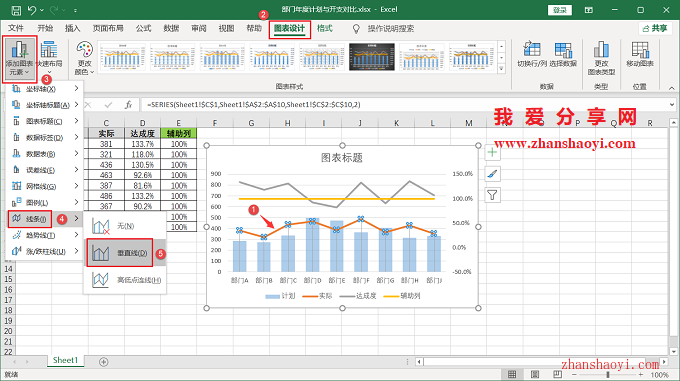This screenshot has height=381, width=680.
Task: Click zoom out minus button
Action: coord(574,374)
